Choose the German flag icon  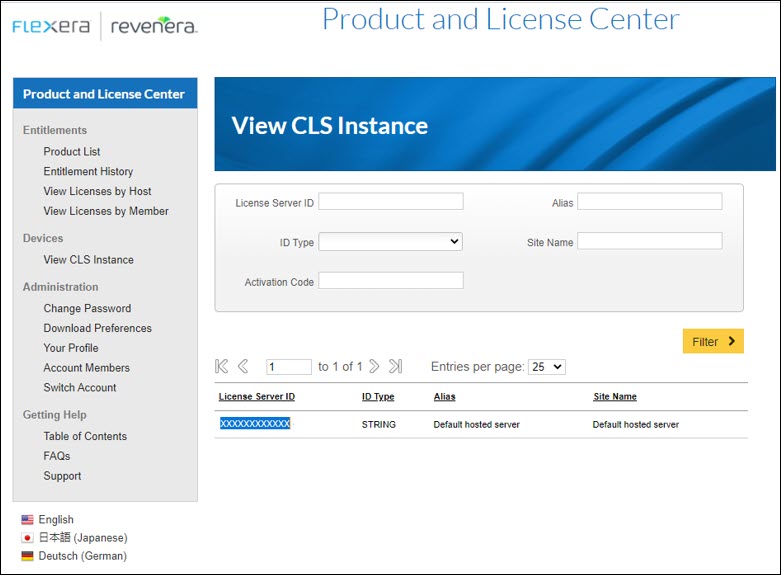[x=27, y=556]
